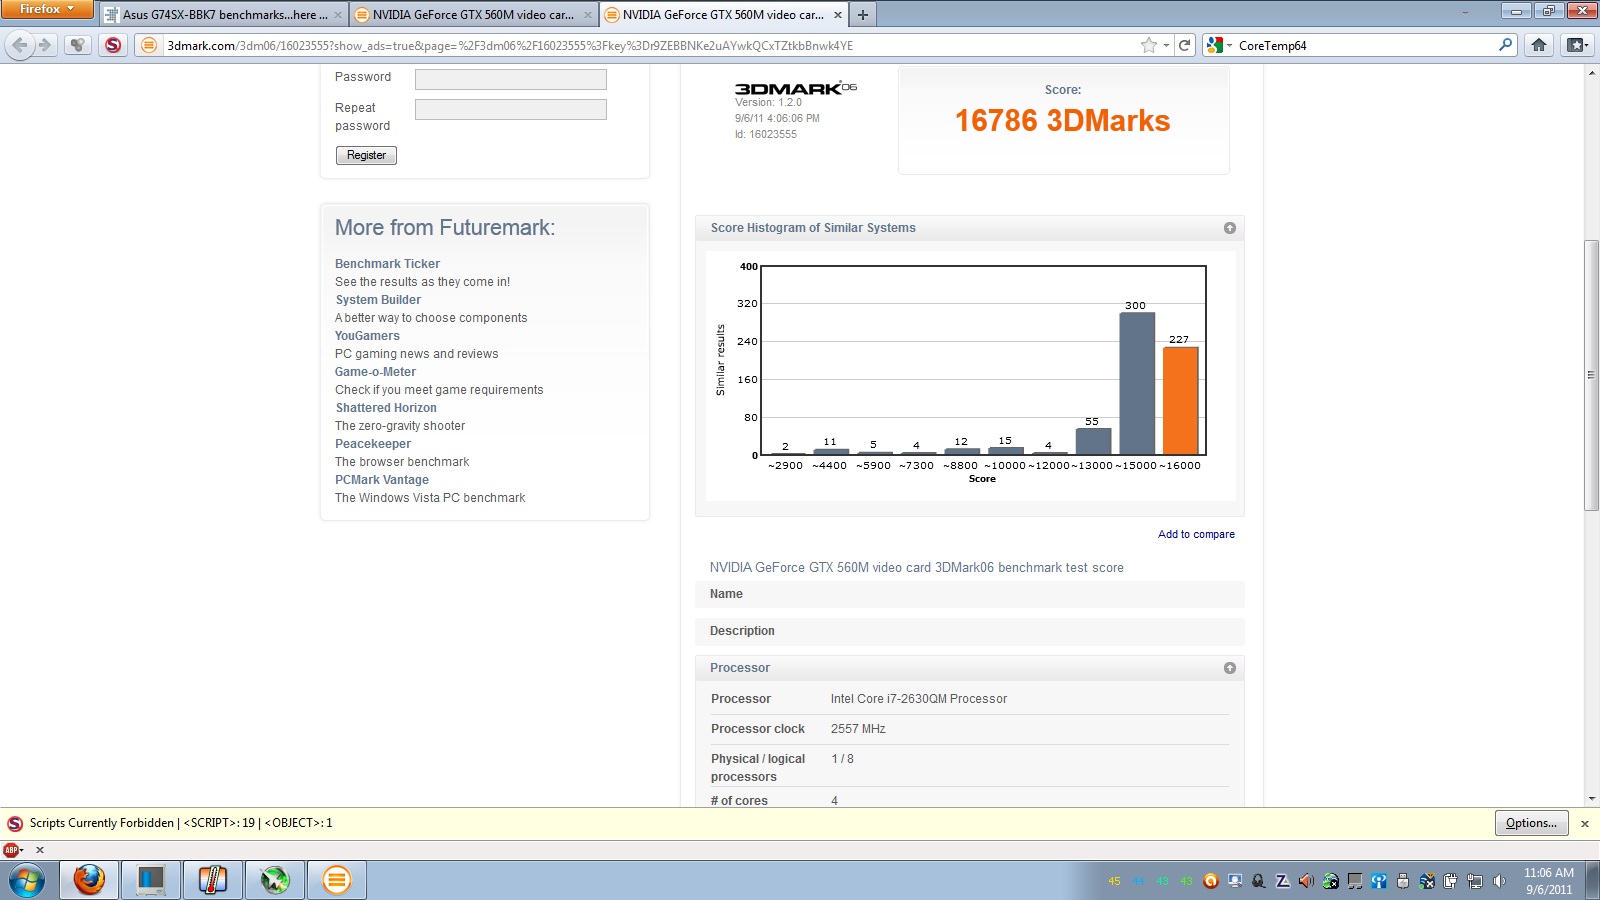
Task: Open the Peacekeeper browser benchmark link
Action: tap(373, 444)
